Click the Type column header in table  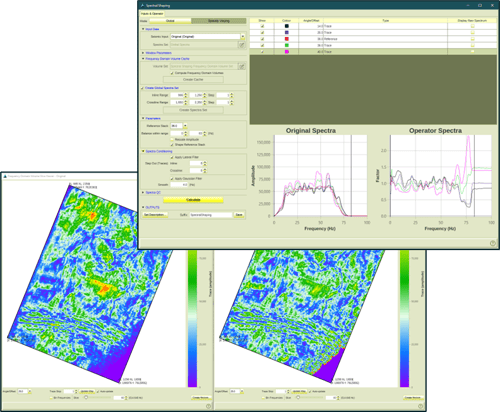point(385,21)
